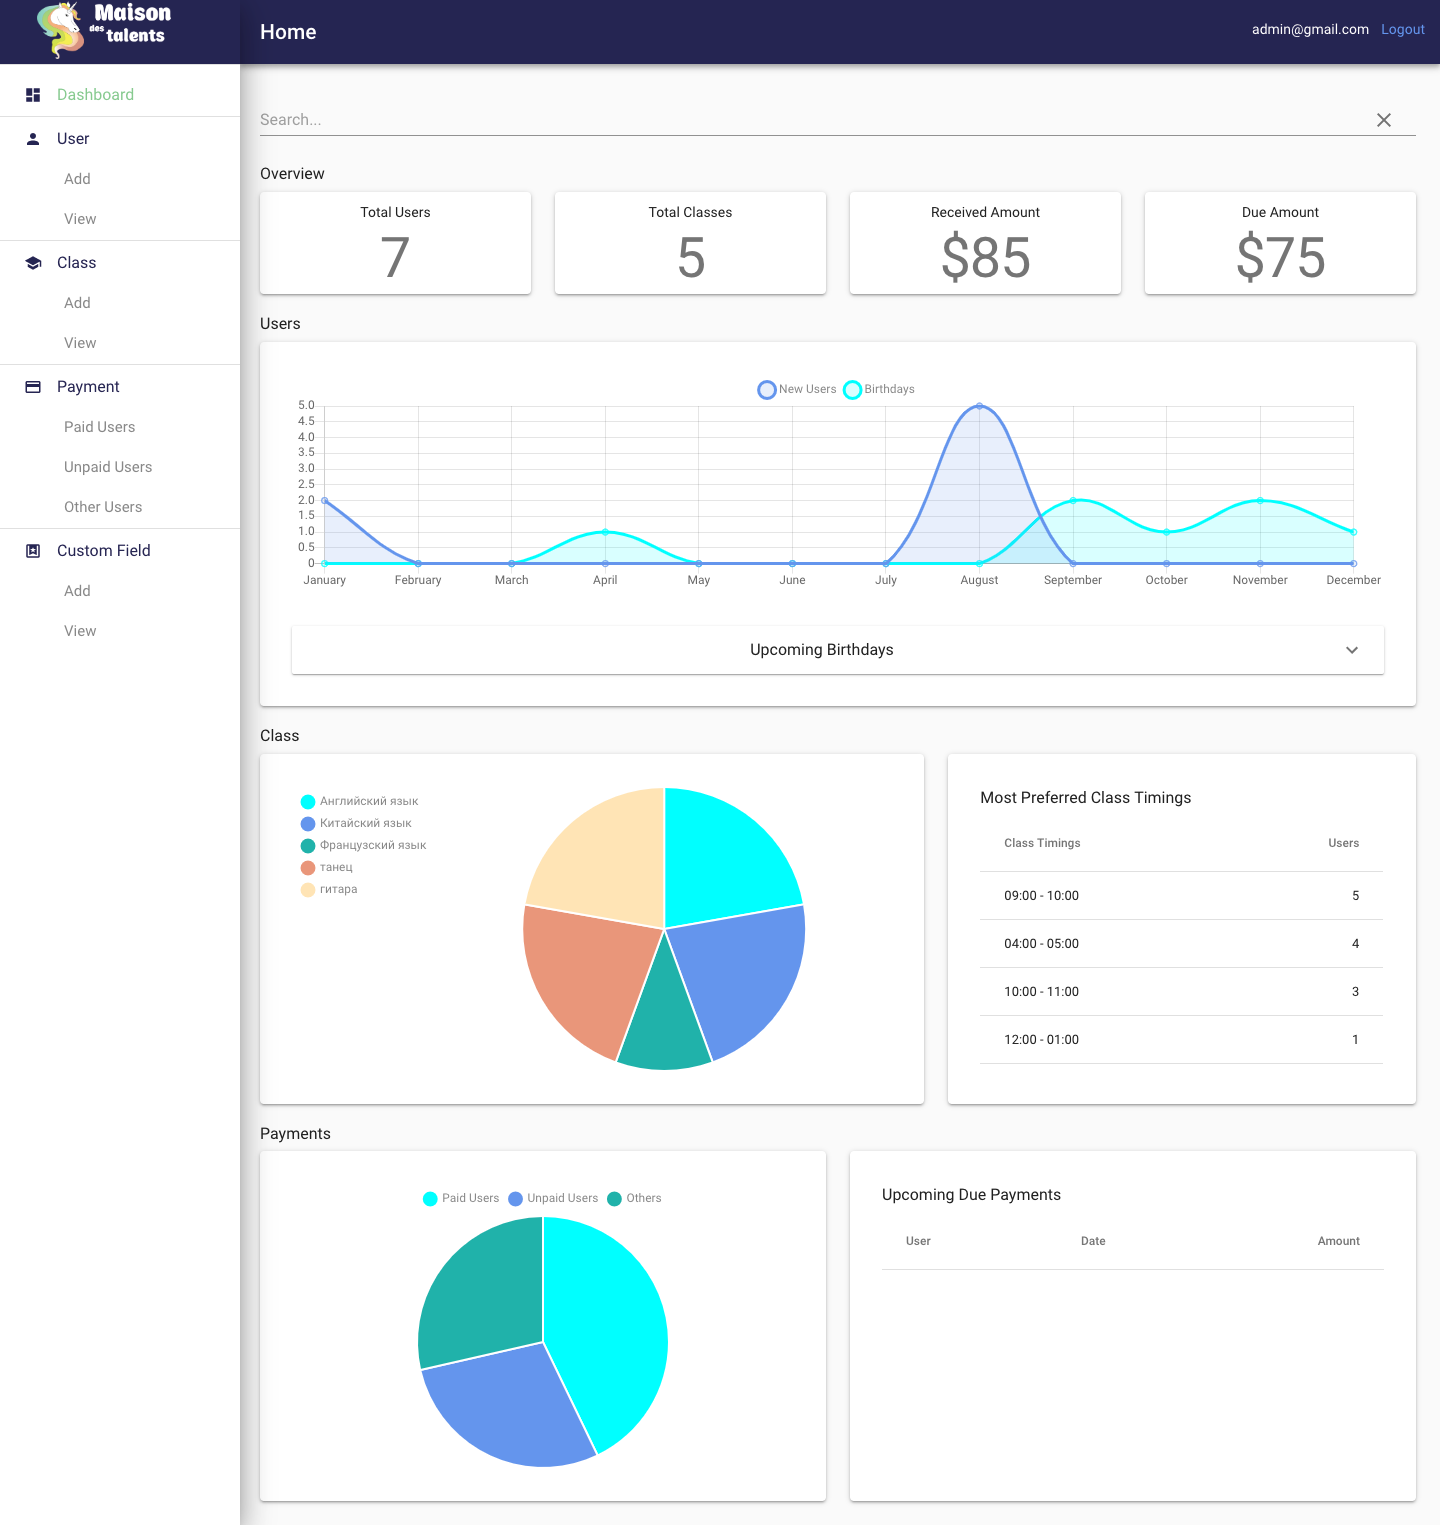Select the 10:00 - 11:00 timing row
Viewport: 1440px width, 1525px height.
click(x=1181, y=992)
